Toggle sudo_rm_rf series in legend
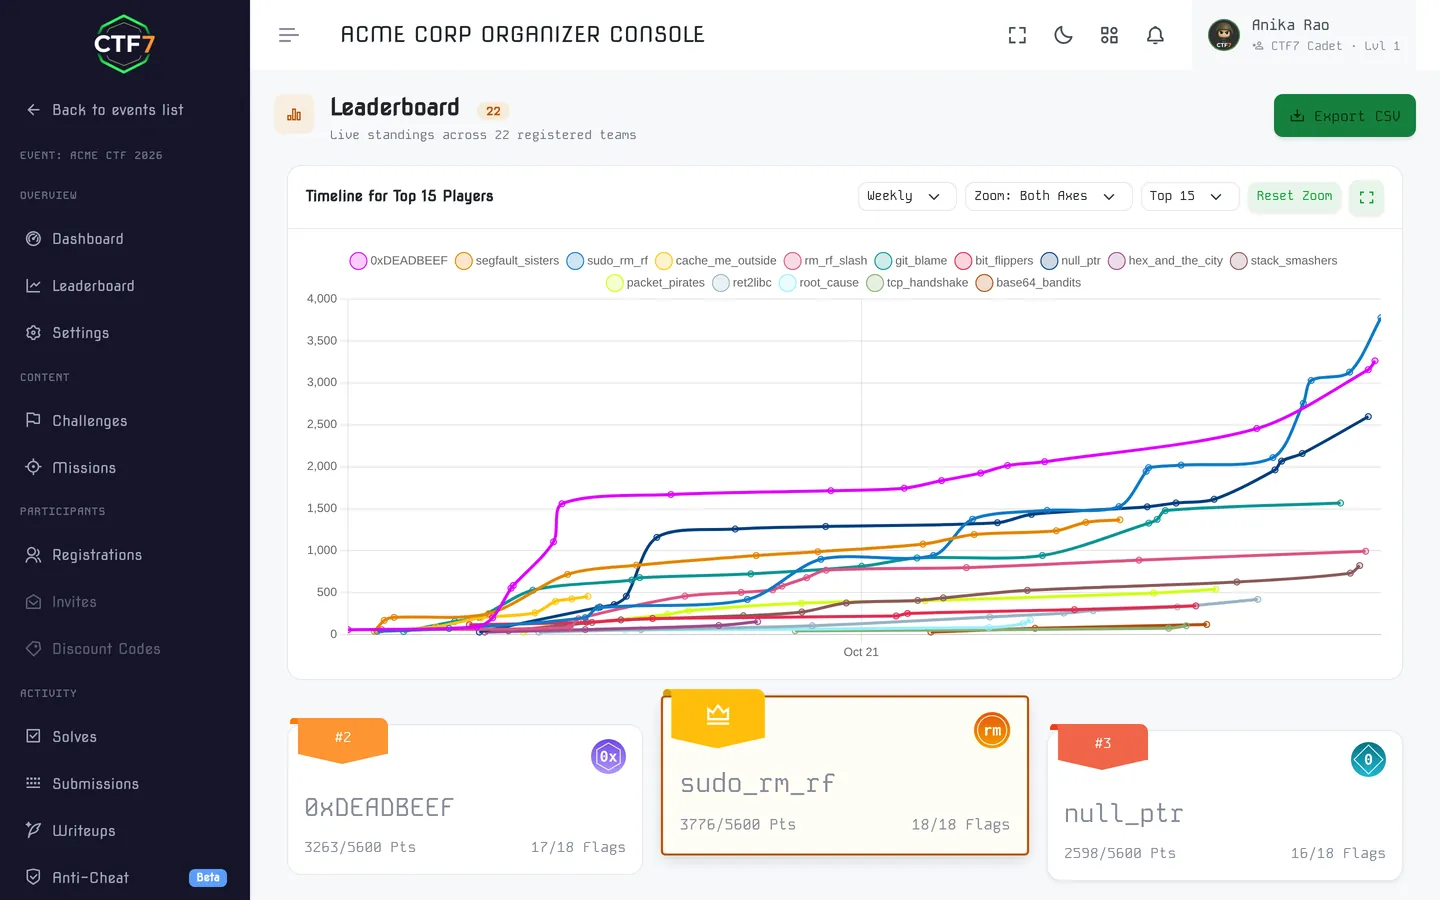 (x=607, y=261)
